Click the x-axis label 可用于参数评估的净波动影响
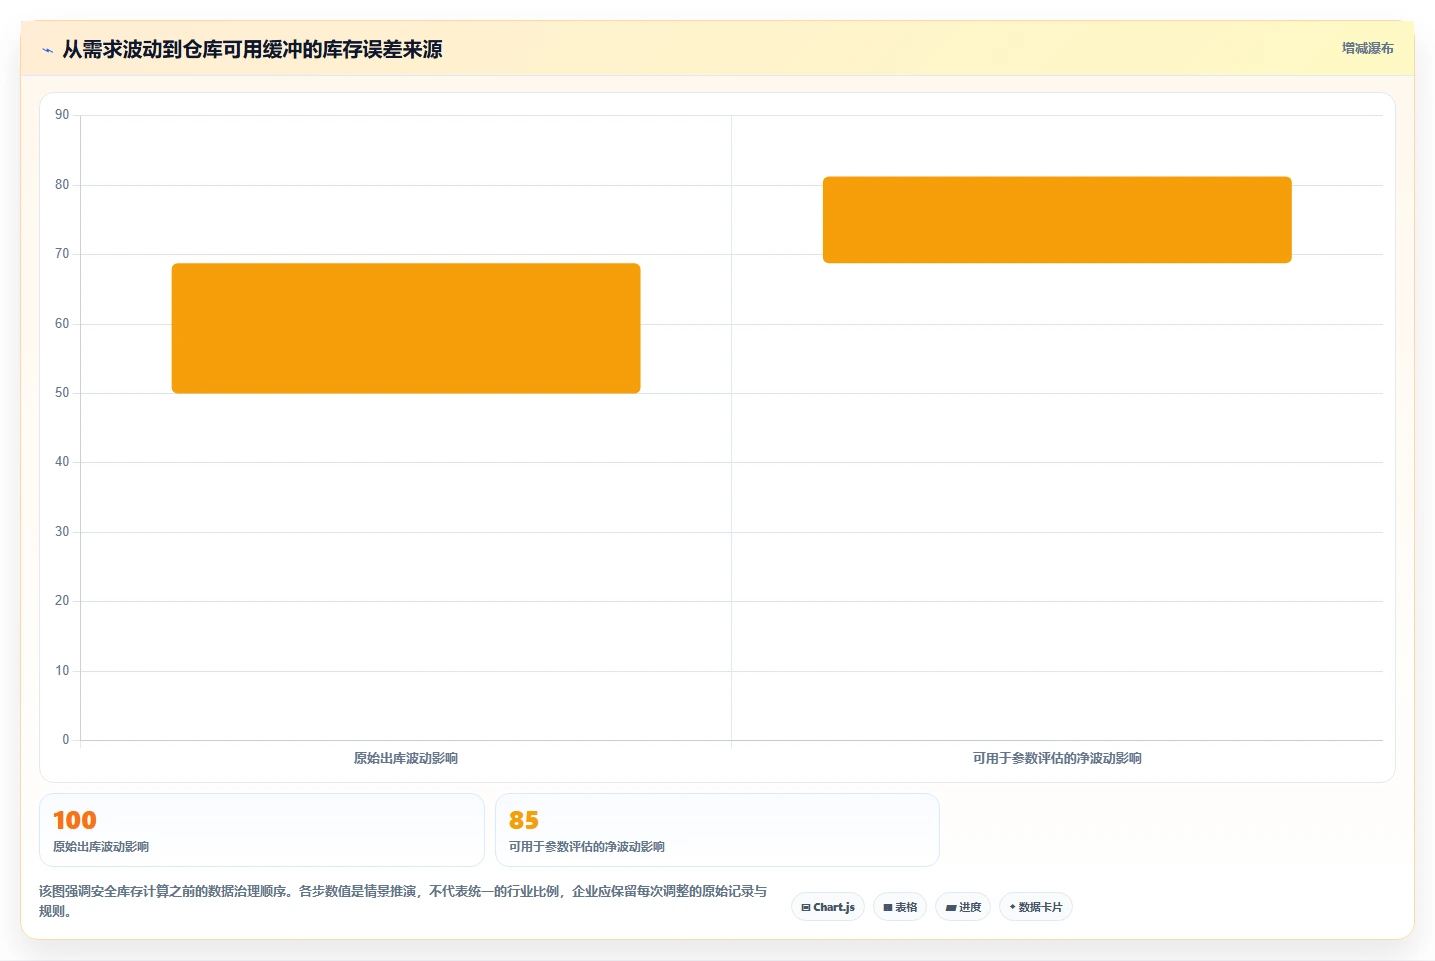 1057,758
